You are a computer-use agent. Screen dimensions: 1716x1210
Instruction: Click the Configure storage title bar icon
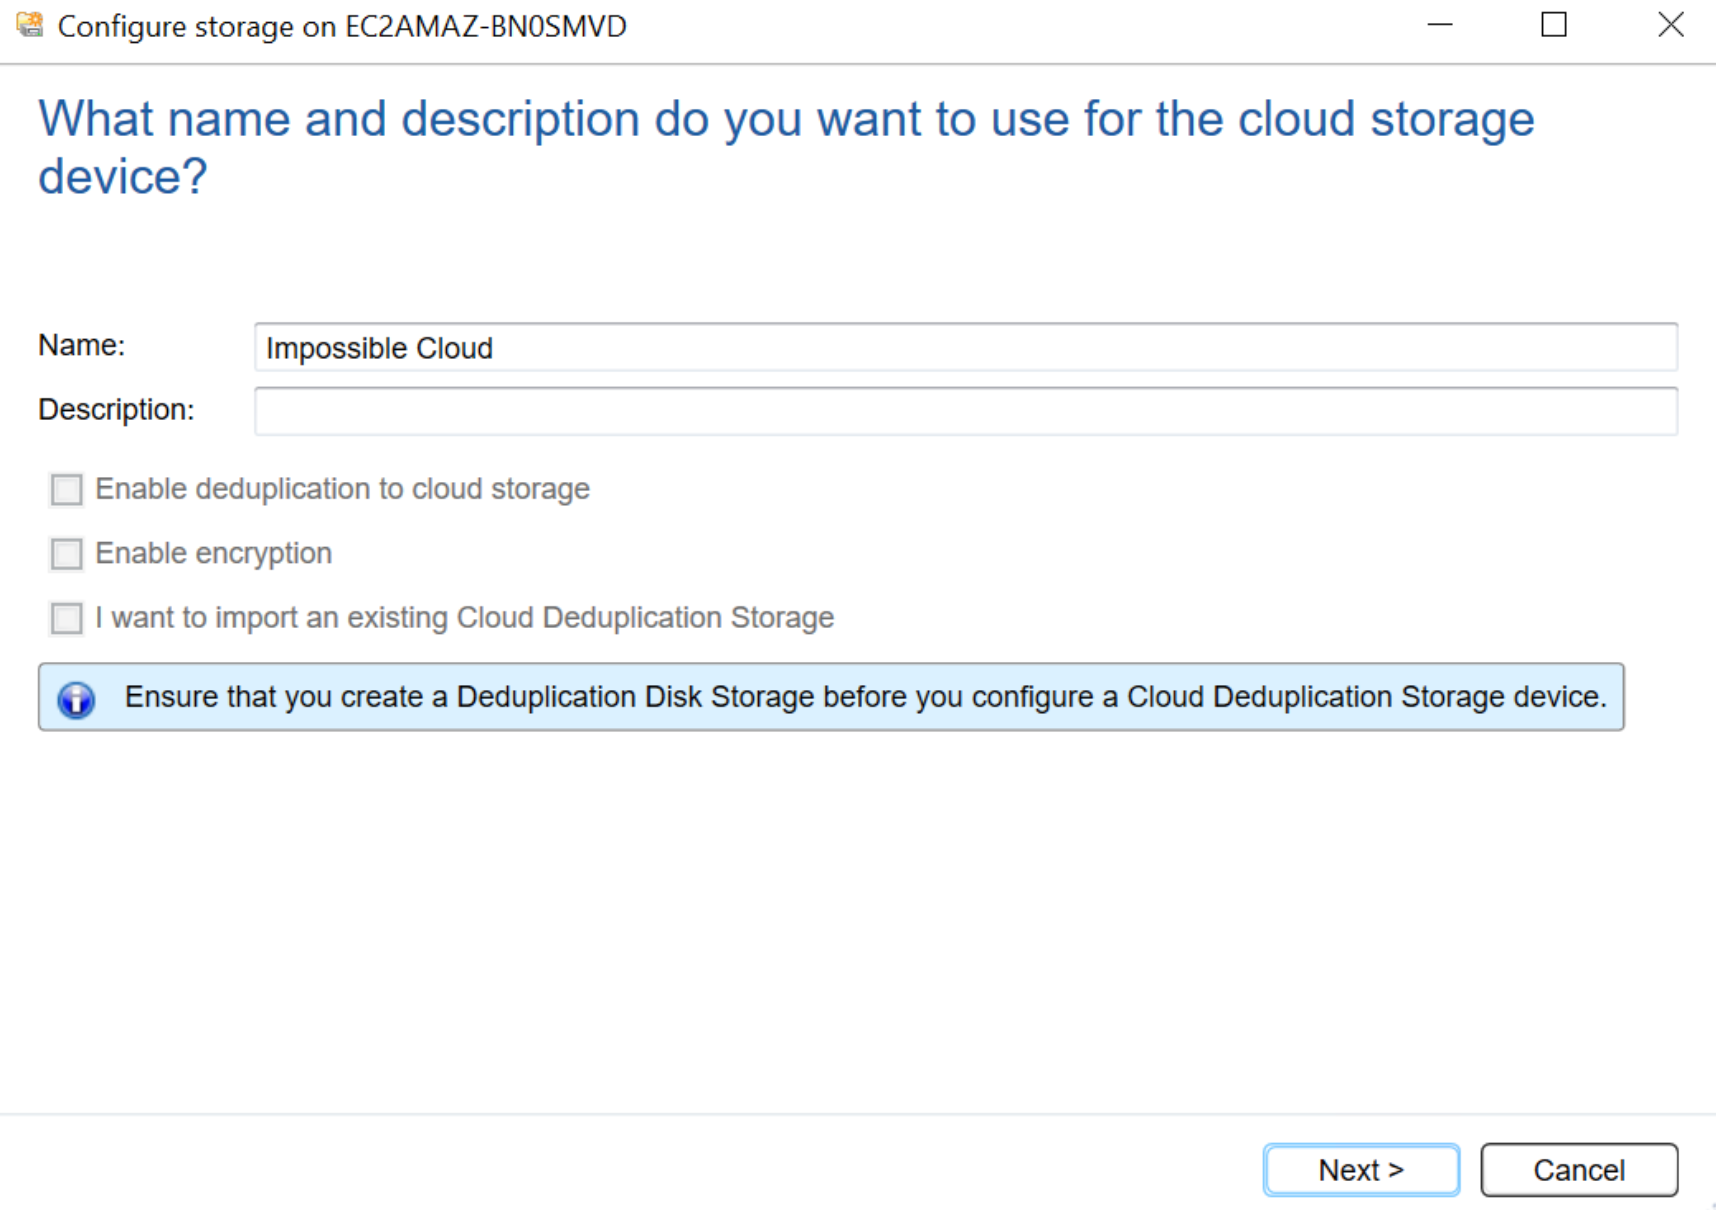30,25
